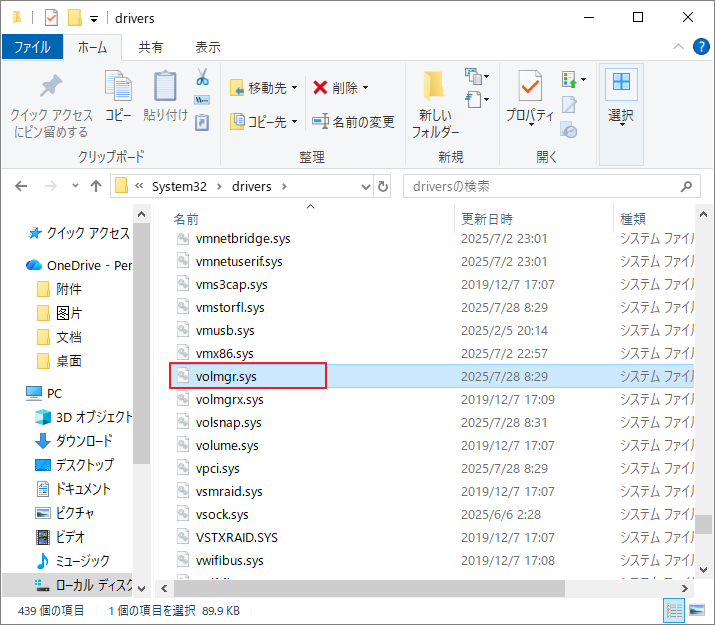Open the Copy to (コピー先) dropdown
Screen dimensions: 715x625
[x=264, y=122]
